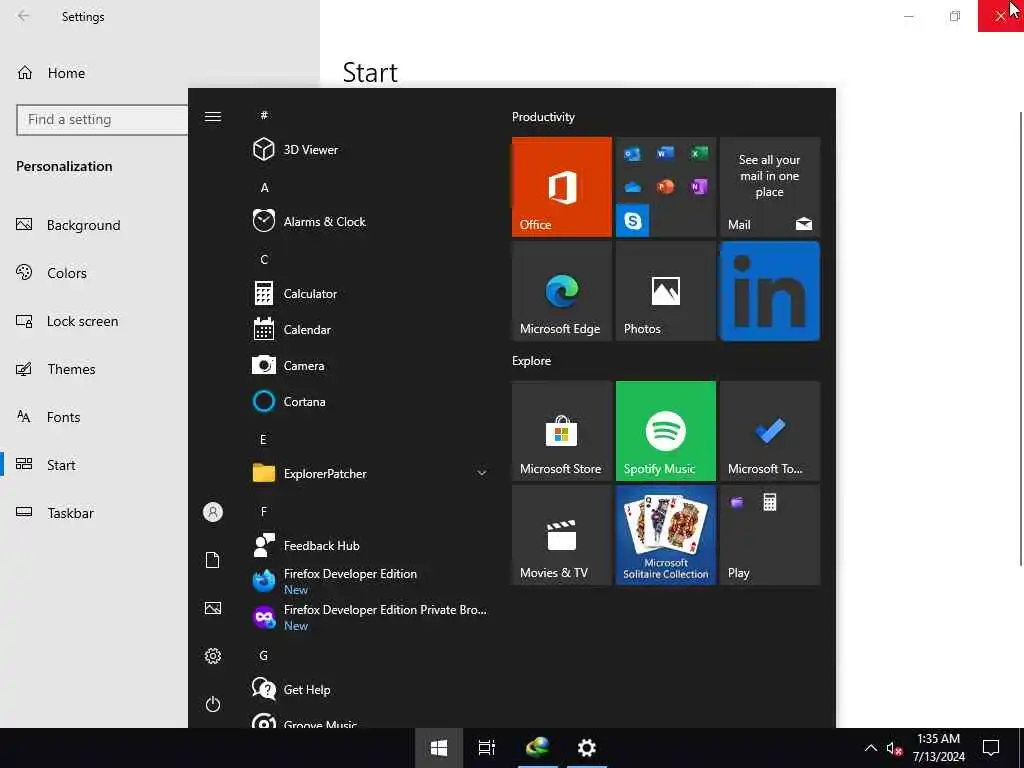
Task: Open the Excel icon in Office folder tile
Action: [699, 153]
